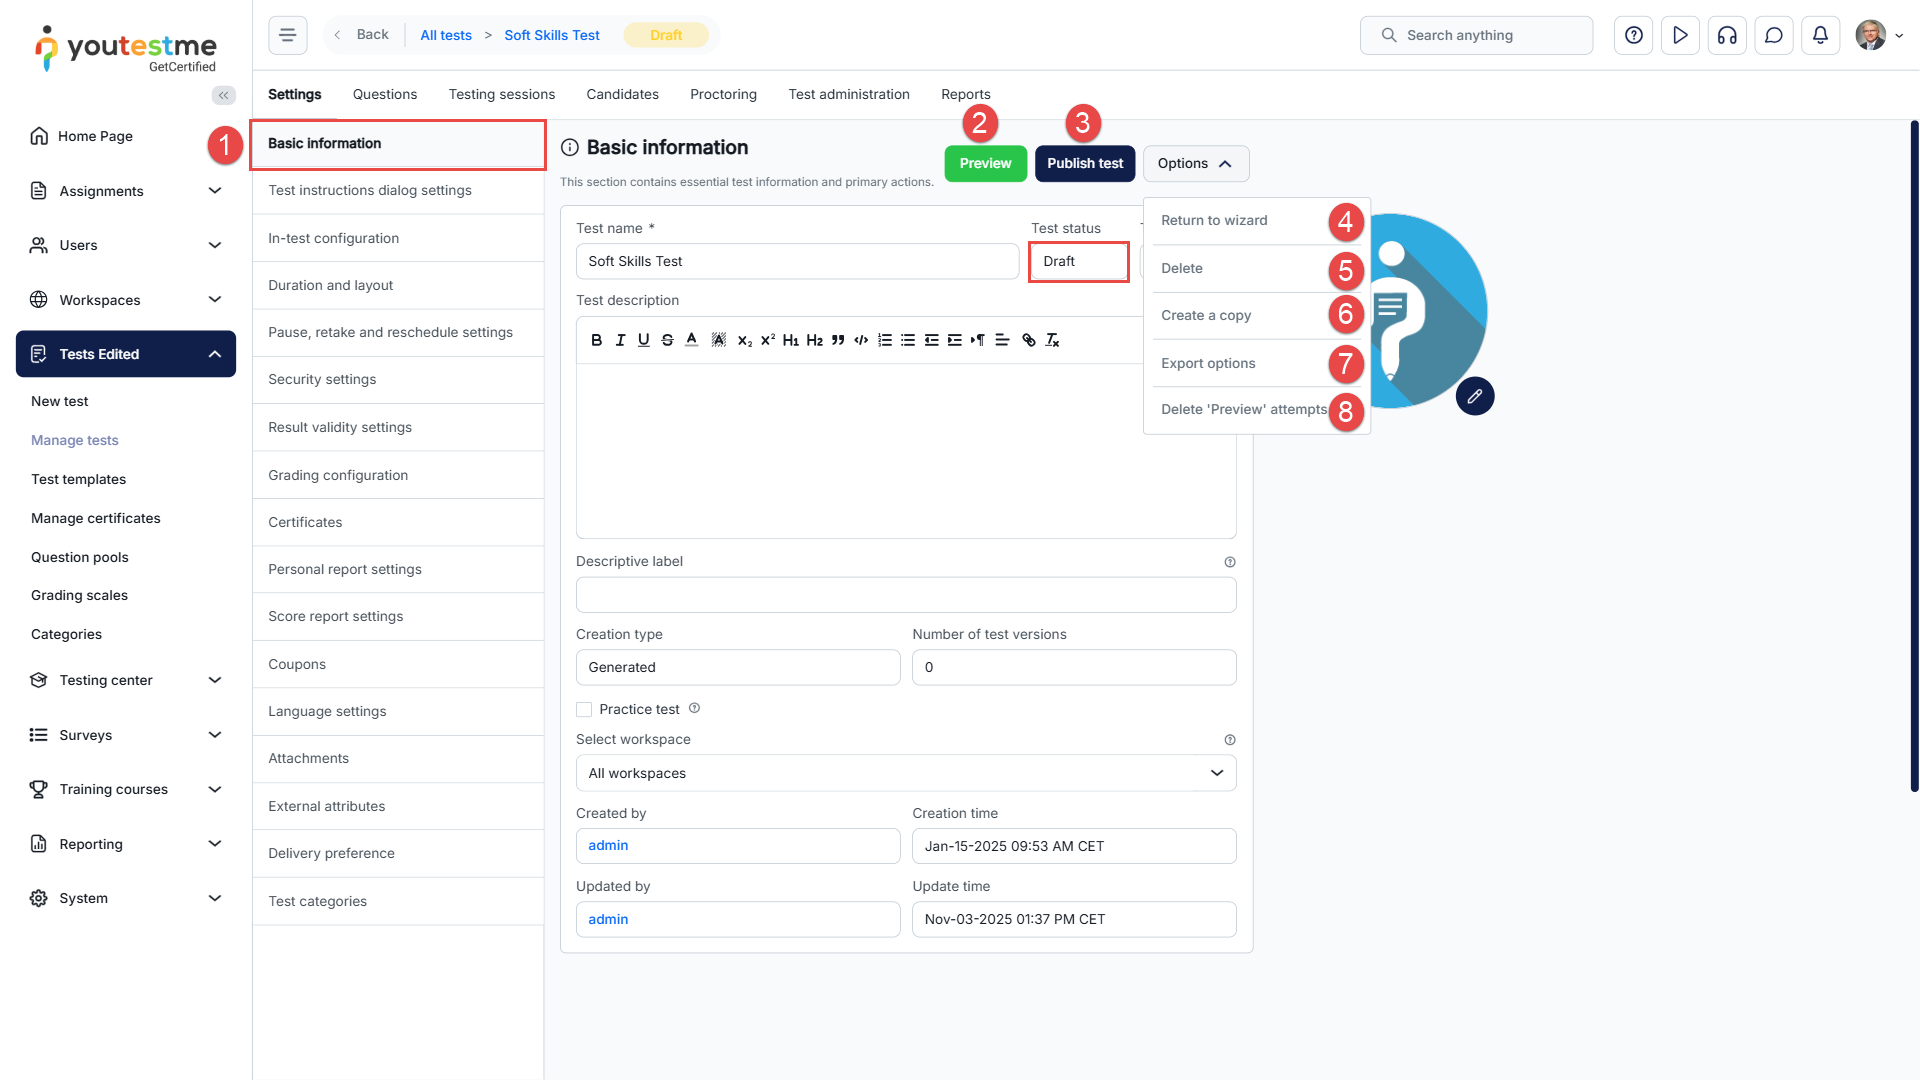Switch to the Proctoring tab
This screenshot has width=1920, height=1080.
723,94
